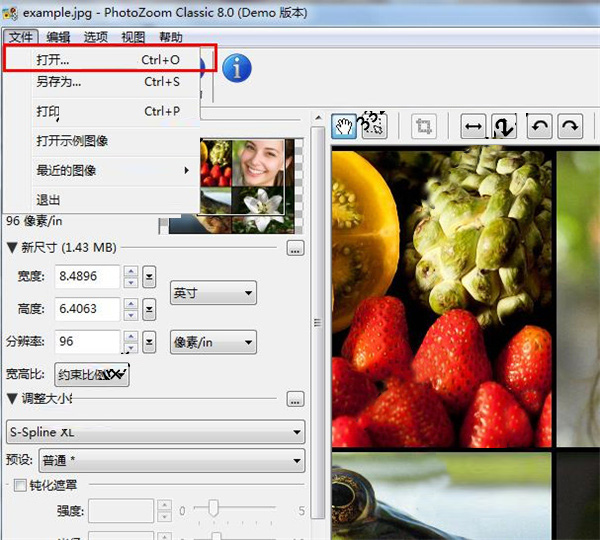Rotate image counterclockwise
Image resolution: width=600 pixels, height=540 pixels.
pos(540,126)
